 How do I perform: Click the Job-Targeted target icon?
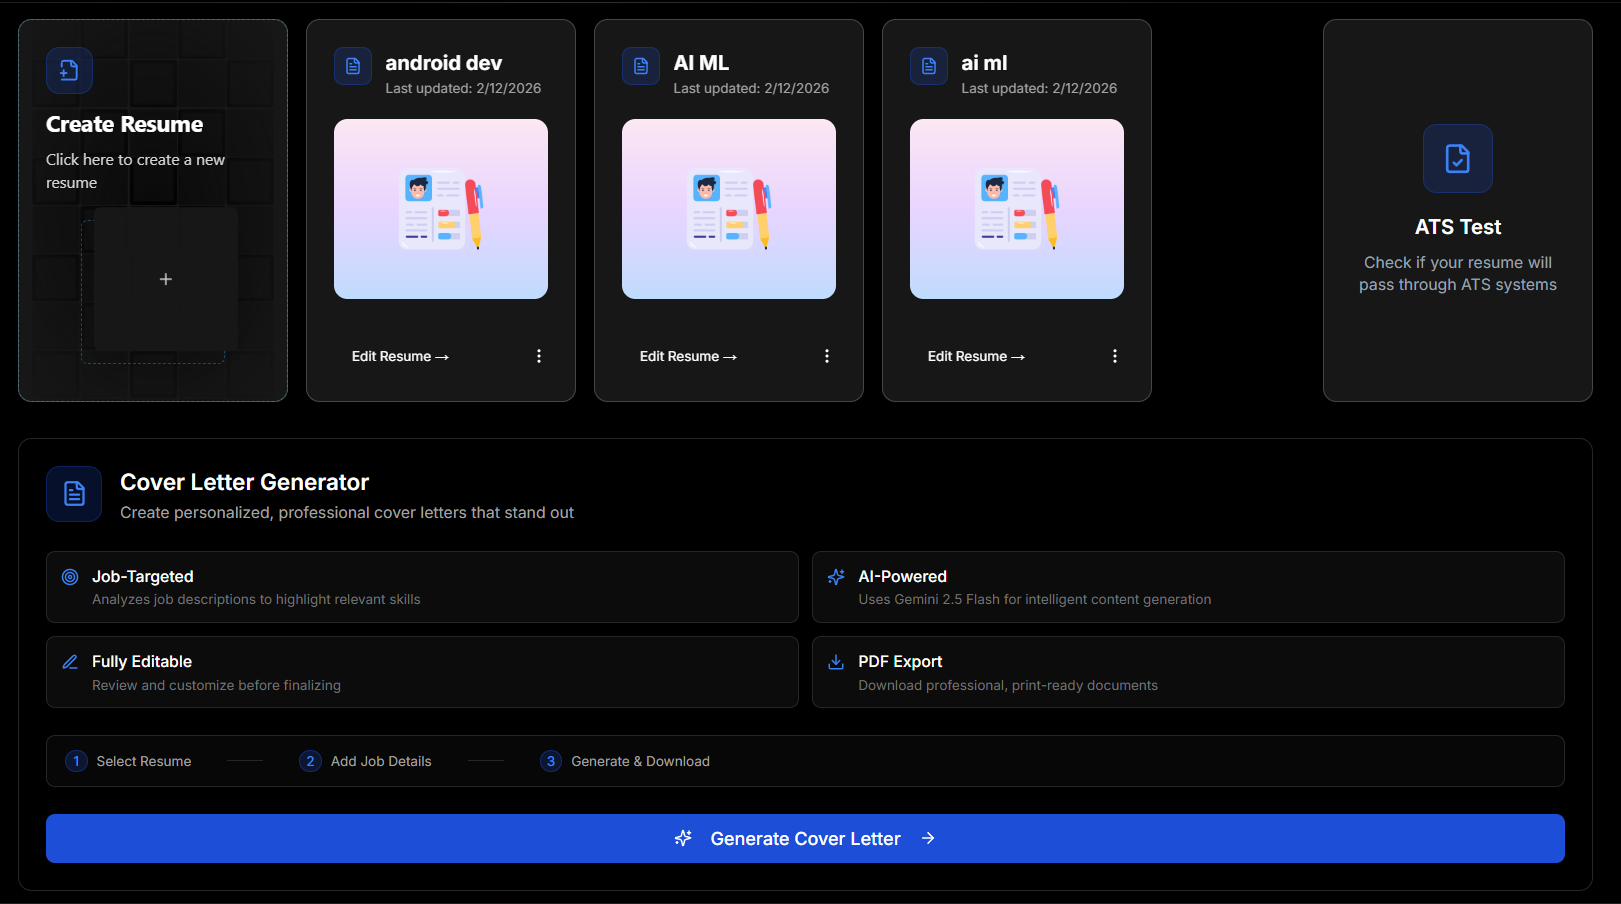tap(70, 577)
